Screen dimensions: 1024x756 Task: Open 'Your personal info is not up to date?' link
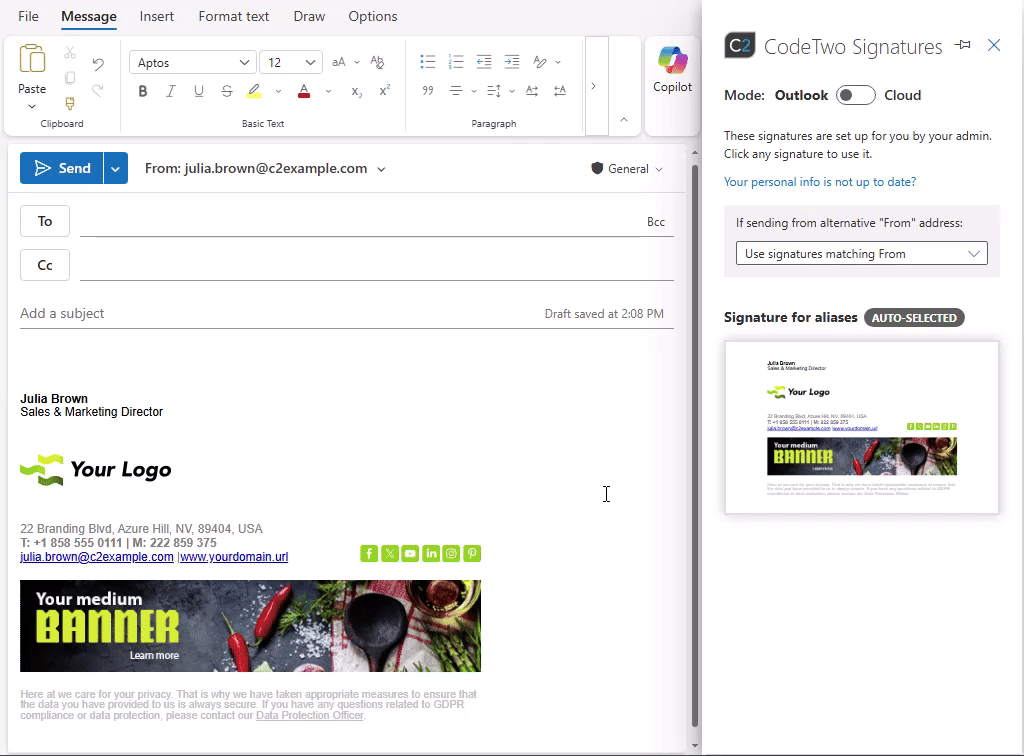click(820, 182)
